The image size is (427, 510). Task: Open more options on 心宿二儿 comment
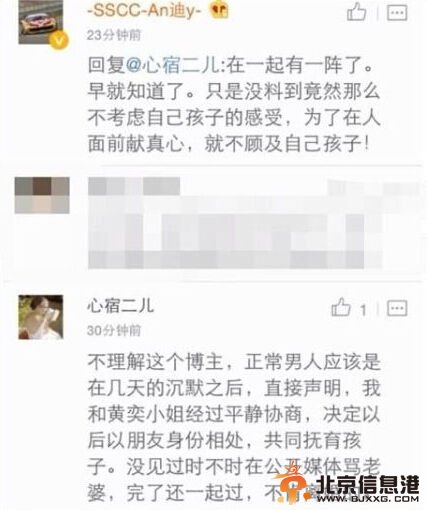pos(397,308)
